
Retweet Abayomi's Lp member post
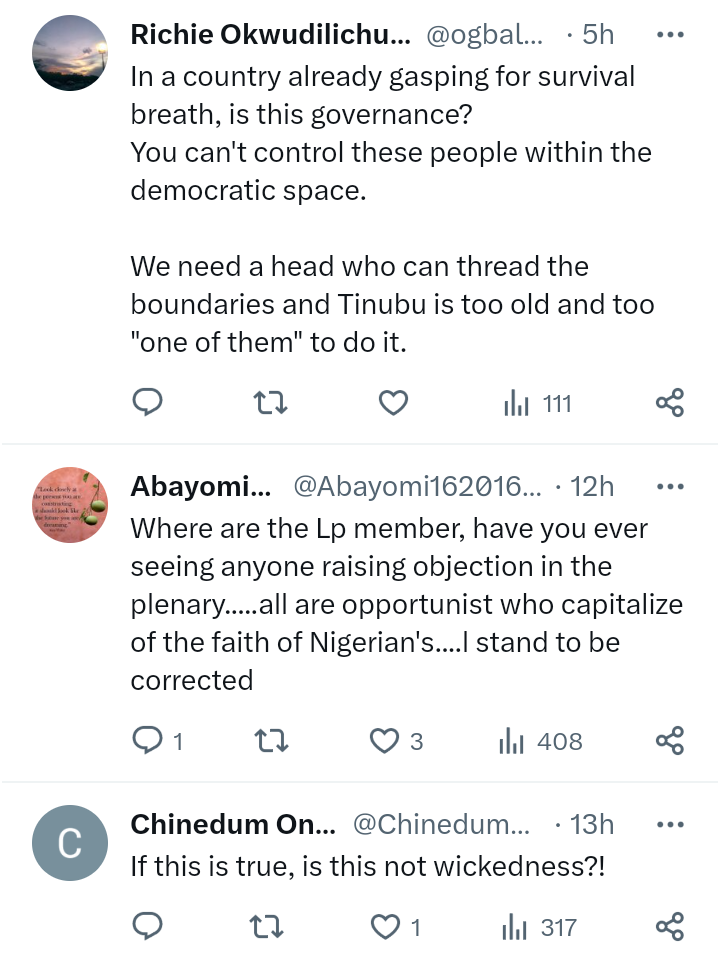click(x=271, y=741)
